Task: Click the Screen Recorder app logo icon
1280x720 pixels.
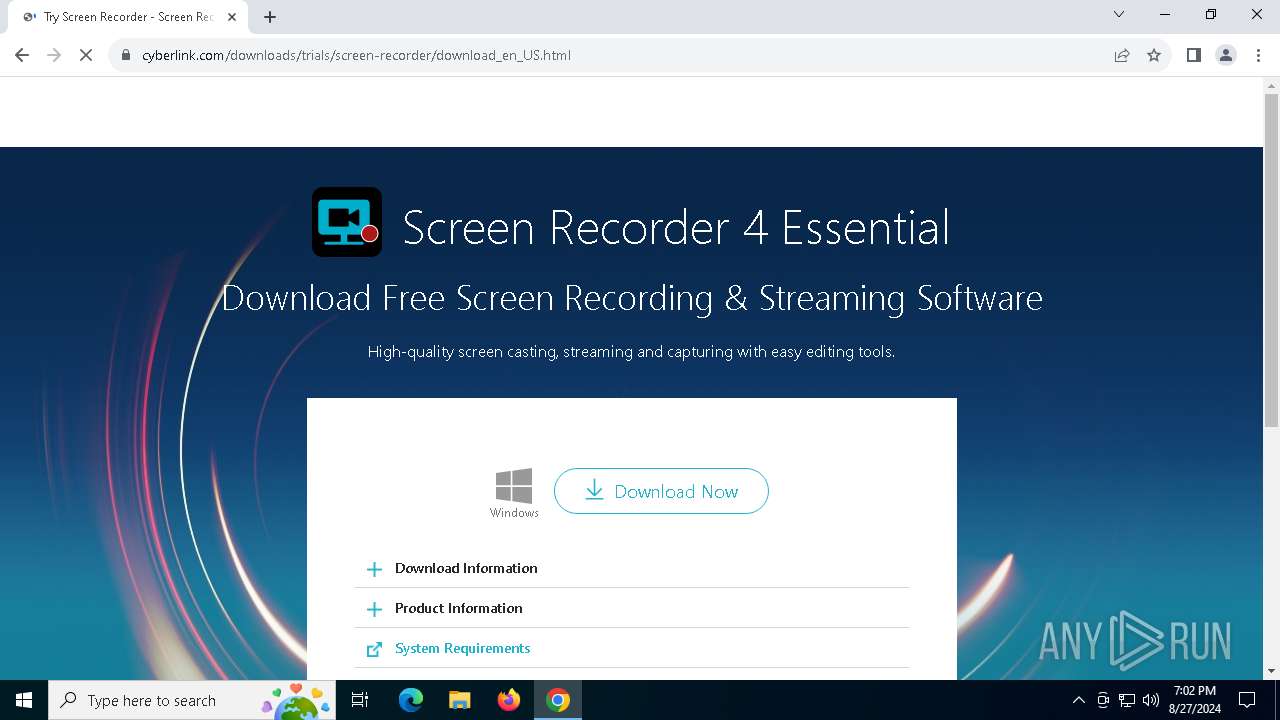Action: pyautogui.click(x=347, y=222)
